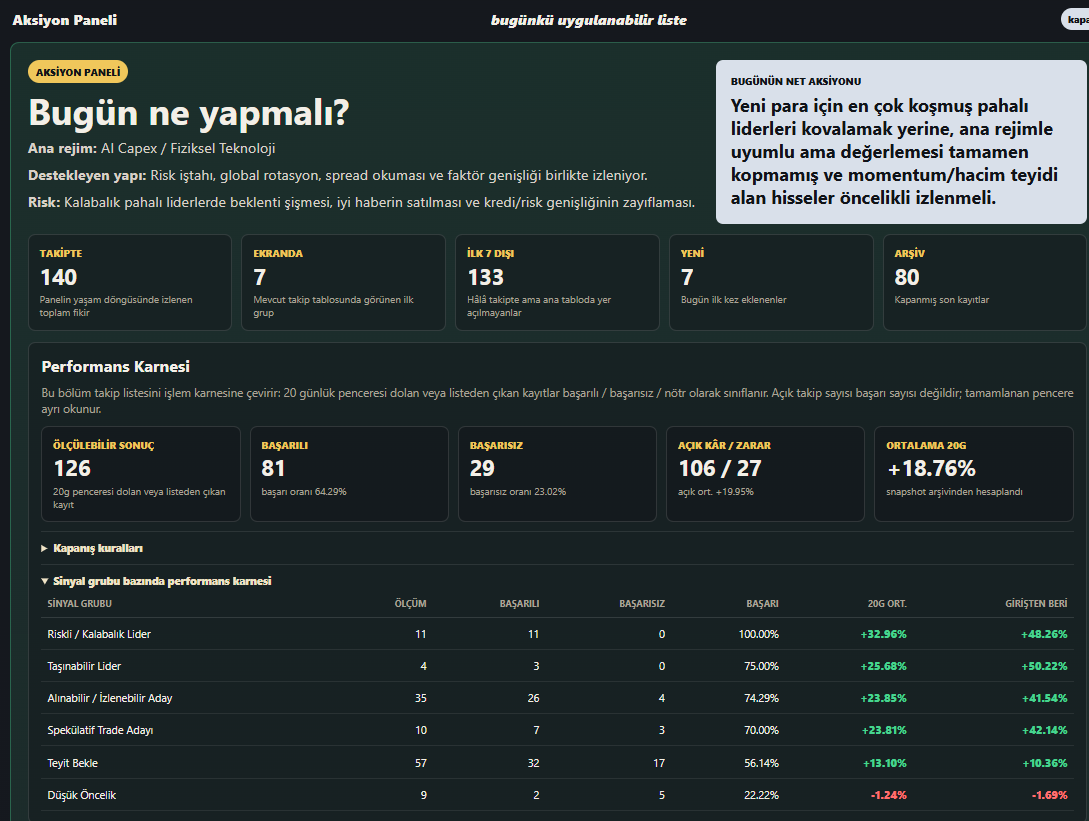Click the BUGÜNÜN NET AKSİYONU box
The width and height of the screenshot is (1089, 821).
click(901, 142)
